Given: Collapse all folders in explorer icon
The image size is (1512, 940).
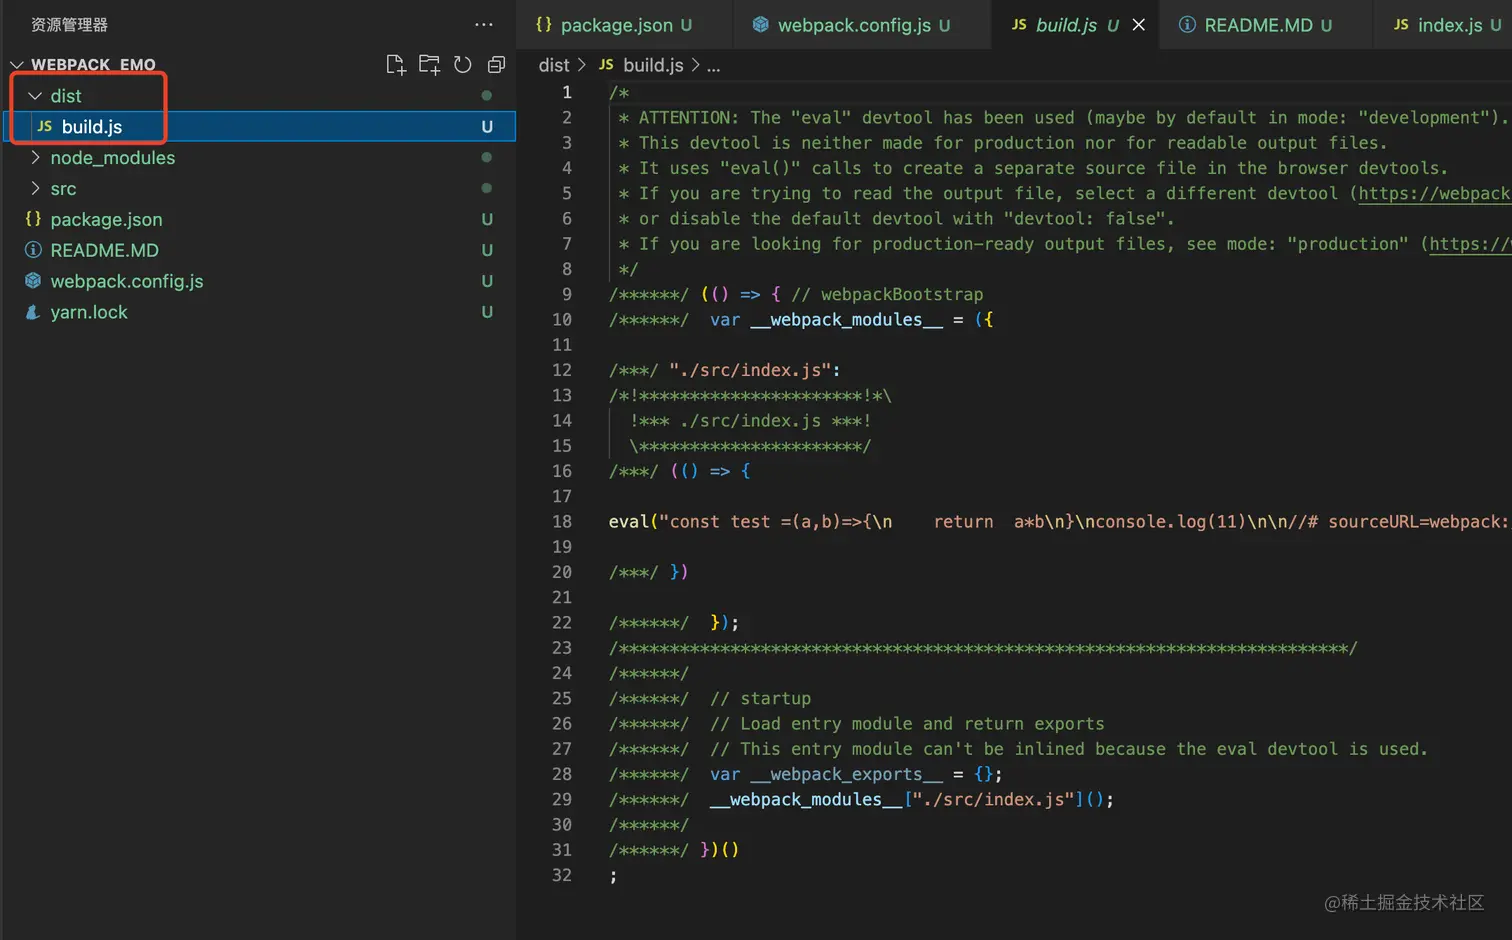Looking at the screenshot, I should pos(496,65).
